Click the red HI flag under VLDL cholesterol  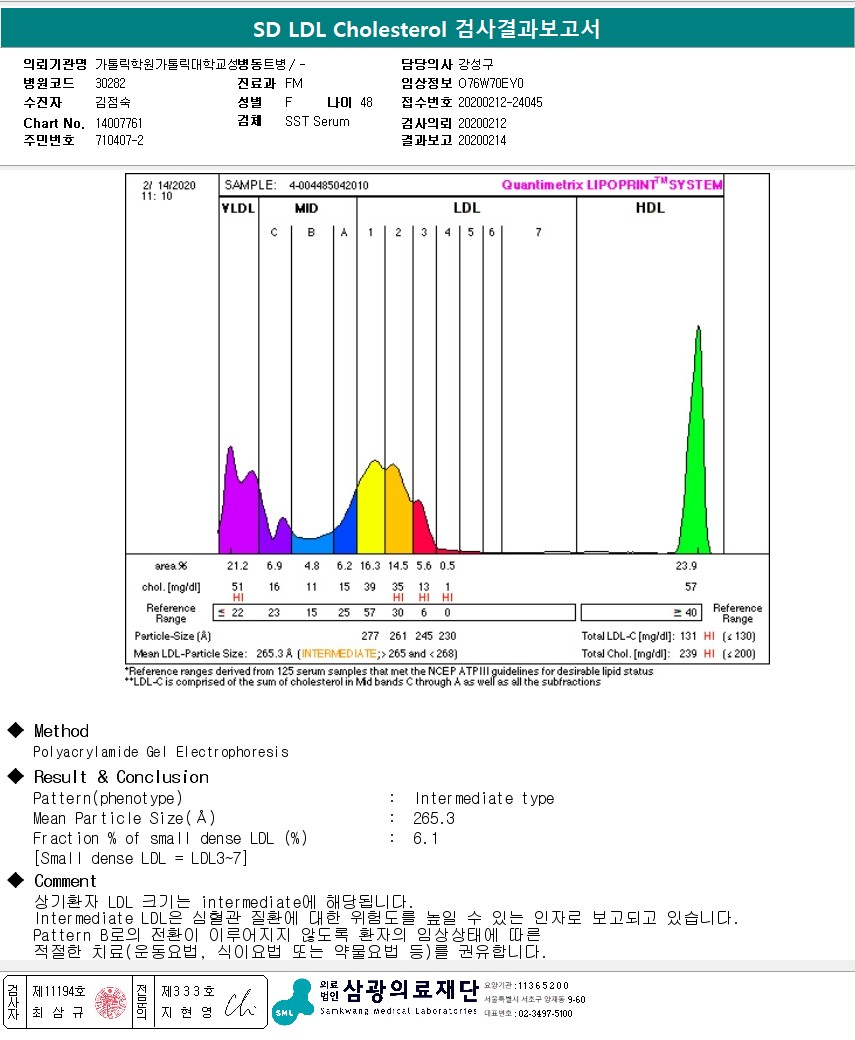pyautogui.click(x=238, y=597)
